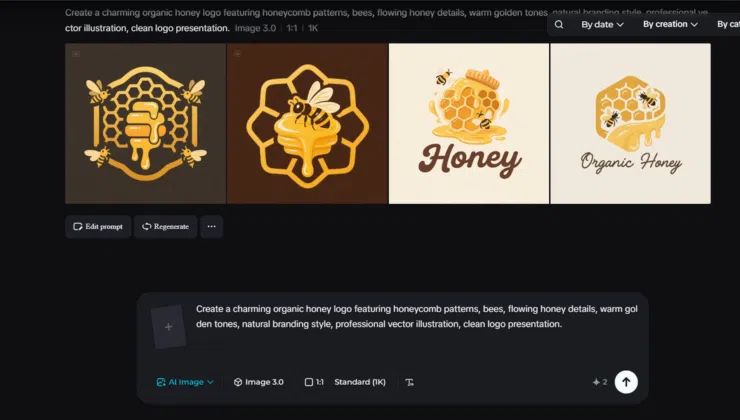
Task: Click the search magnifier icon
Action: coord(559,25)
